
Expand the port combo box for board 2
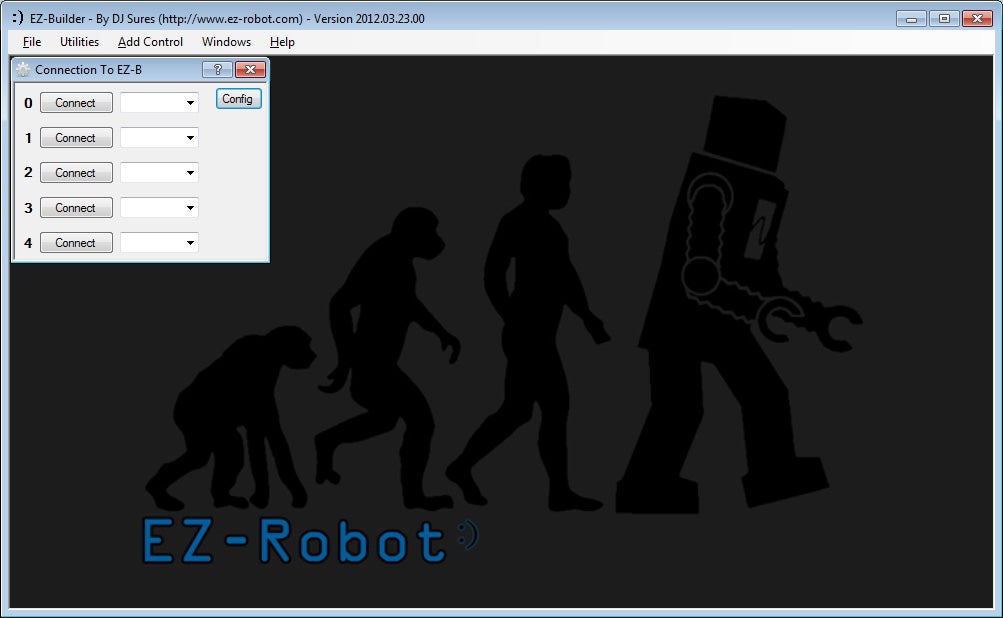click(x=190, y=173)
